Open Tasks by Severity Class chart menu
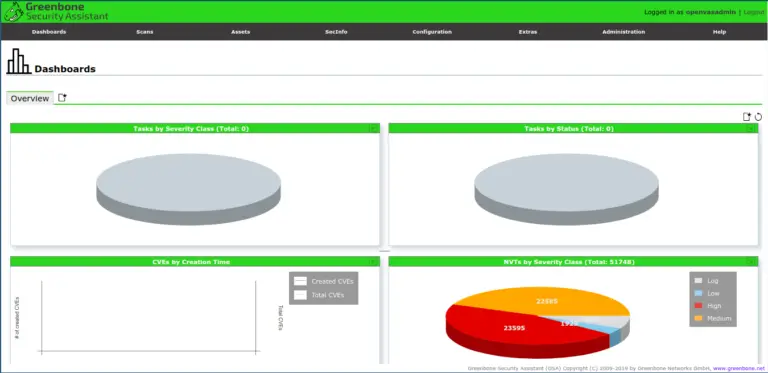Viewport: 768px width, 373px height. [x=374, y=128]
